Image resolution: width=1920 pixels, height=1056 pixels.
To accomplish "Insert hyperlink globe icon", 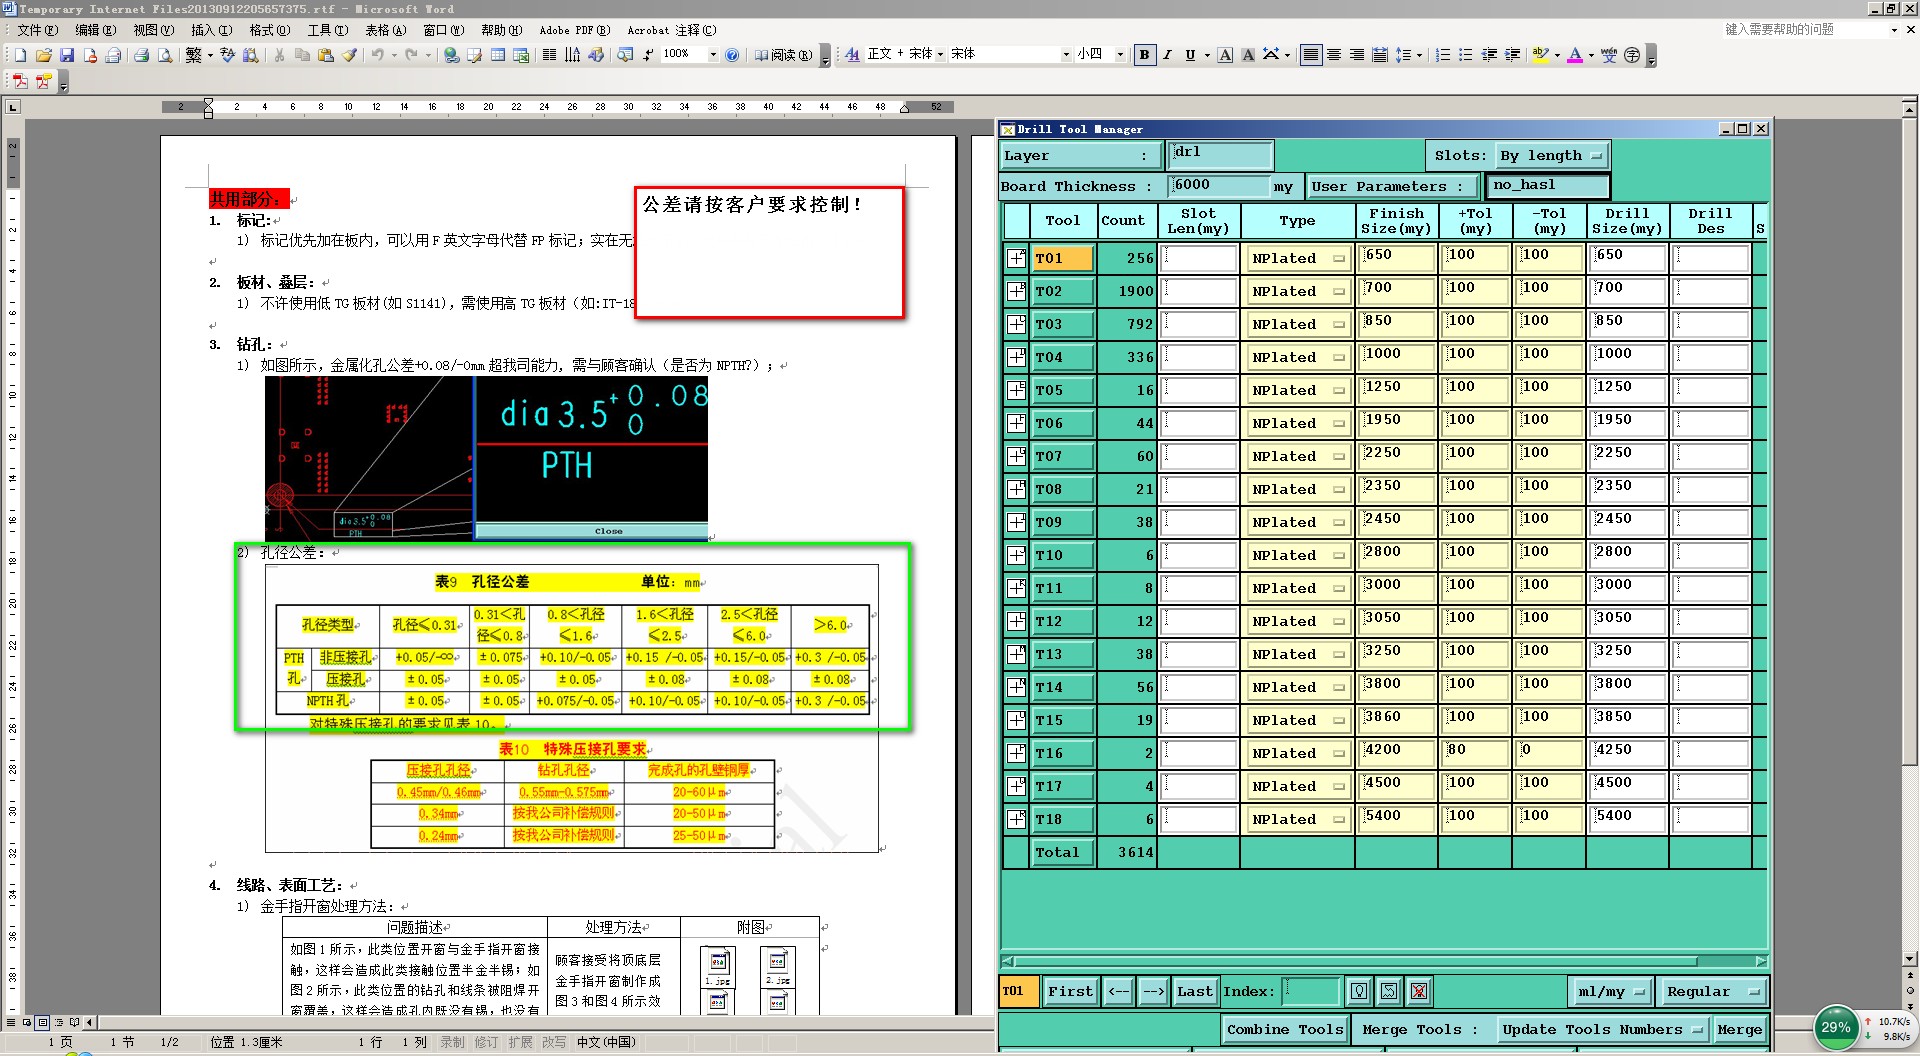I will (452, 55).
